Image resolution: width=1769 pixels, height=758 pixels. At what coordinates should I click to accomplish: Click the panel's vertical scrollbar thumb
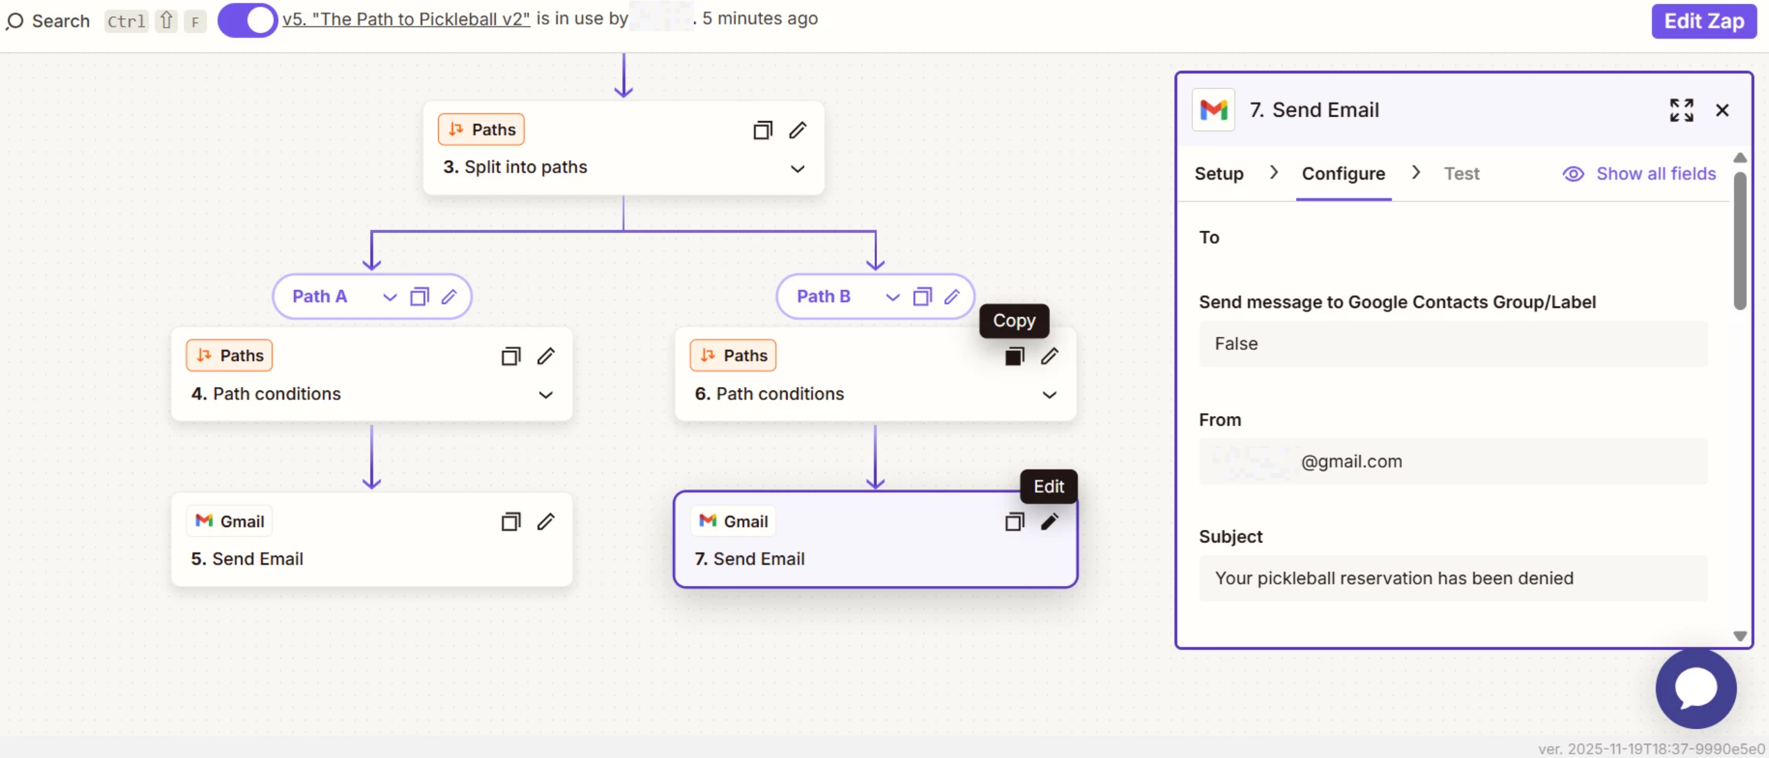(x=1740, y=240)
